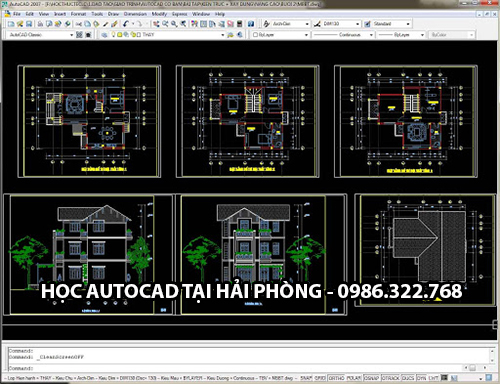Click the Workspace Settings icon

pos(79,35)
